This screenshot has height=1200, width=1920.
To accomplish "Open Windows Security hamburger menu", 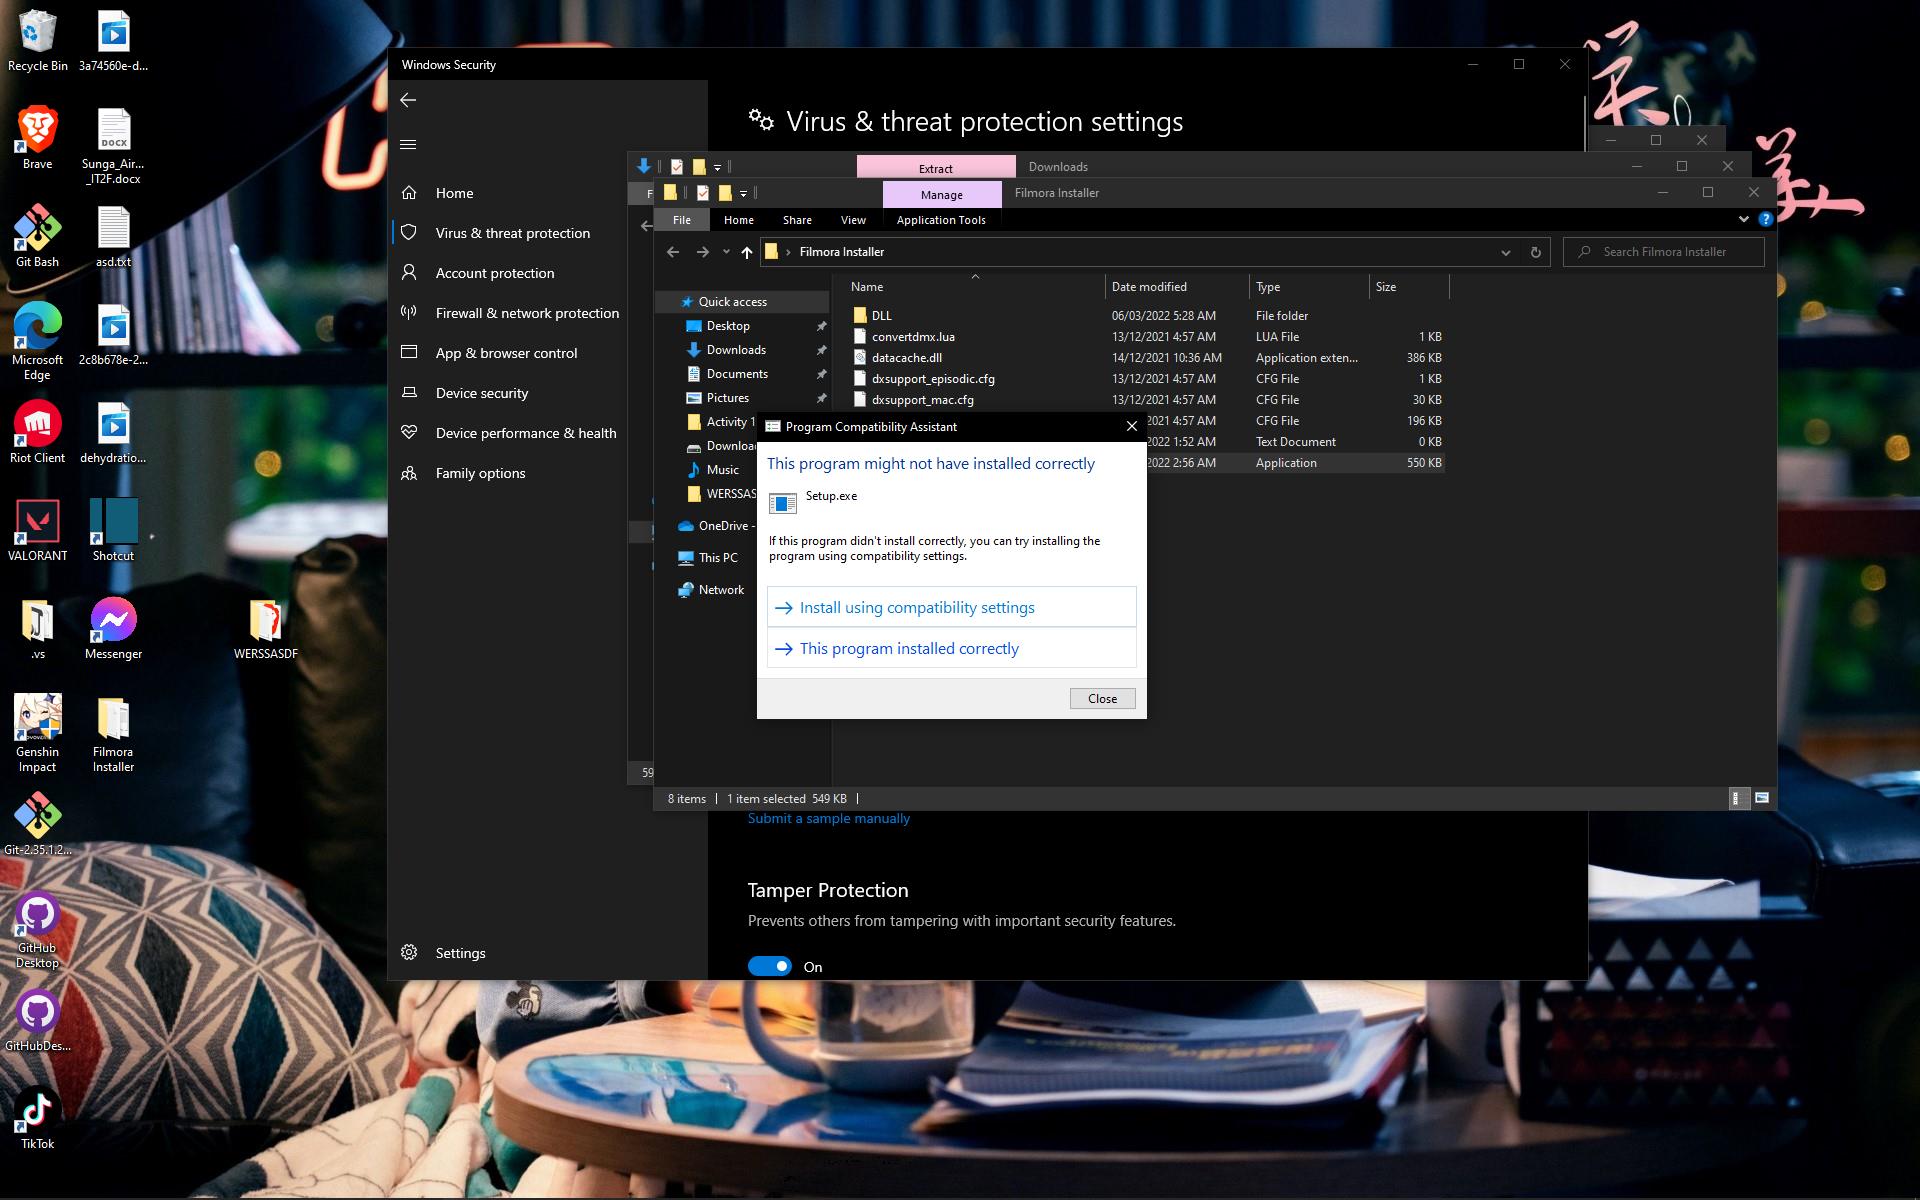I will (x=408, y=145).
